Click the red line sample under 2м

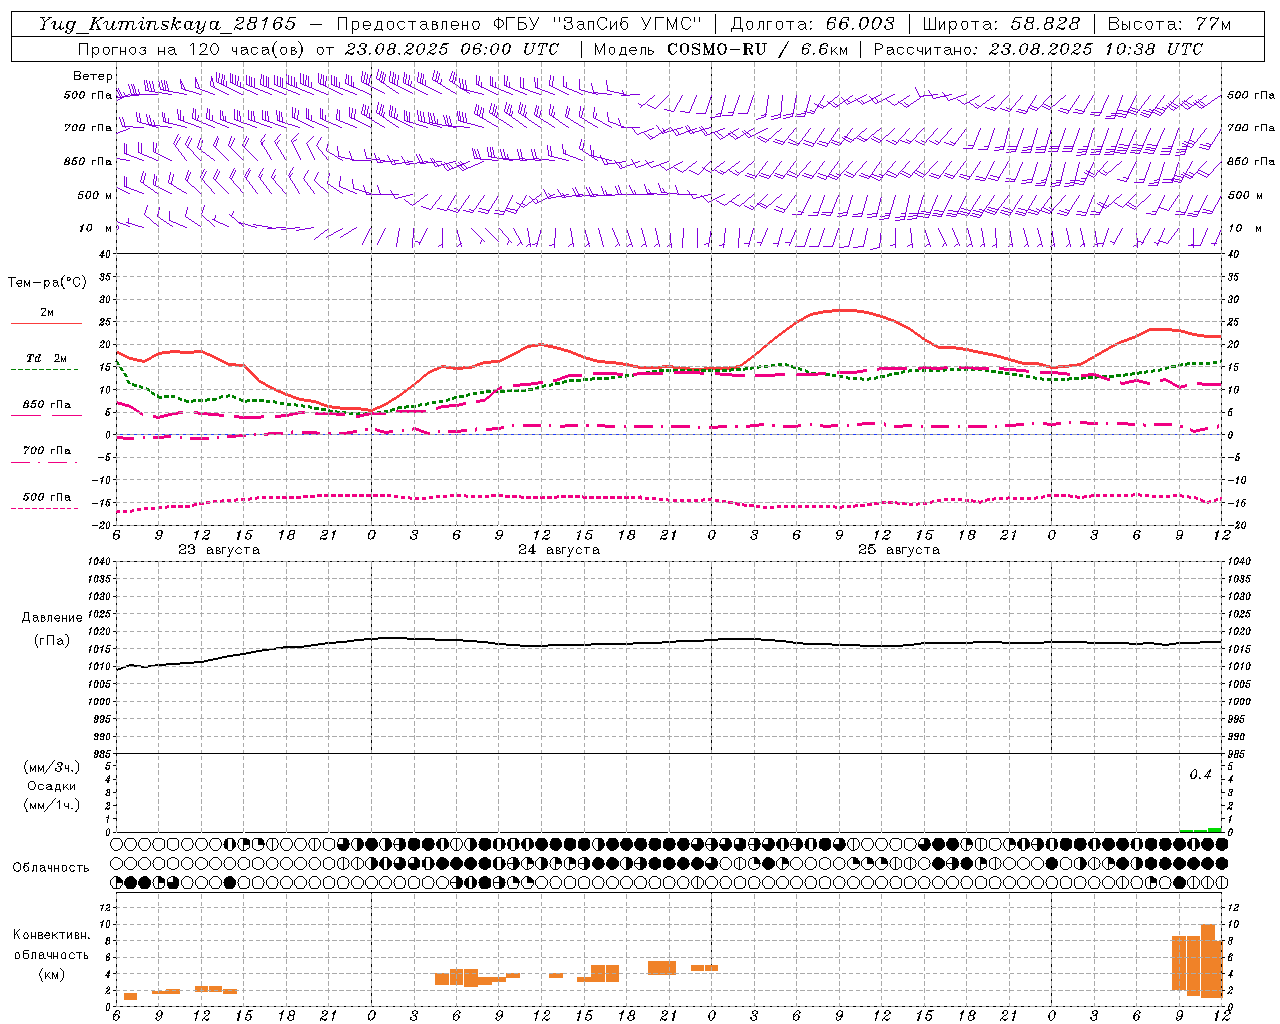46,323
